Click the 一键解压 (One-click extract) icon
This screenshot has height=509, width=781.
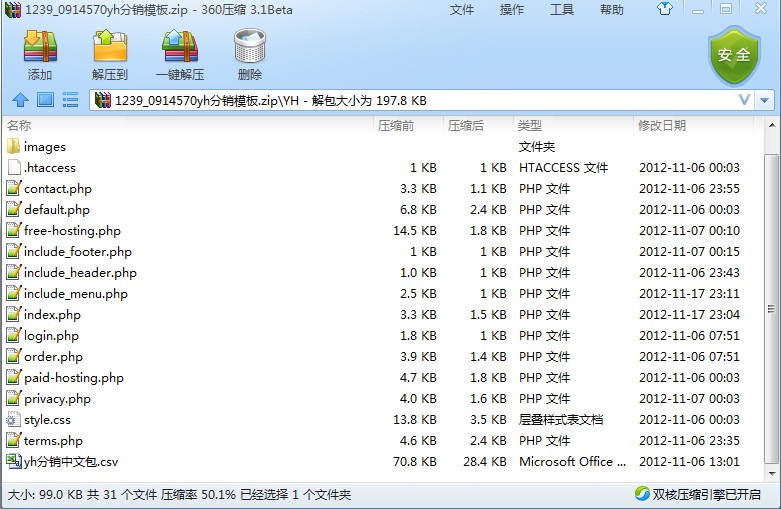tap(180, 46)
